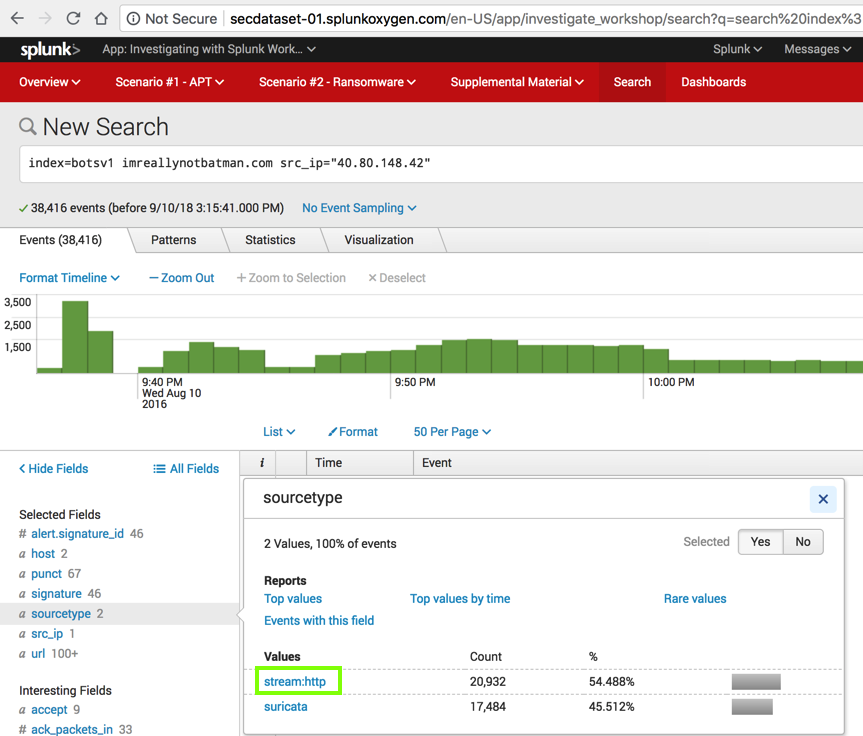
Task: Reload the page with refresh icon
Action: tap(73, 18)
